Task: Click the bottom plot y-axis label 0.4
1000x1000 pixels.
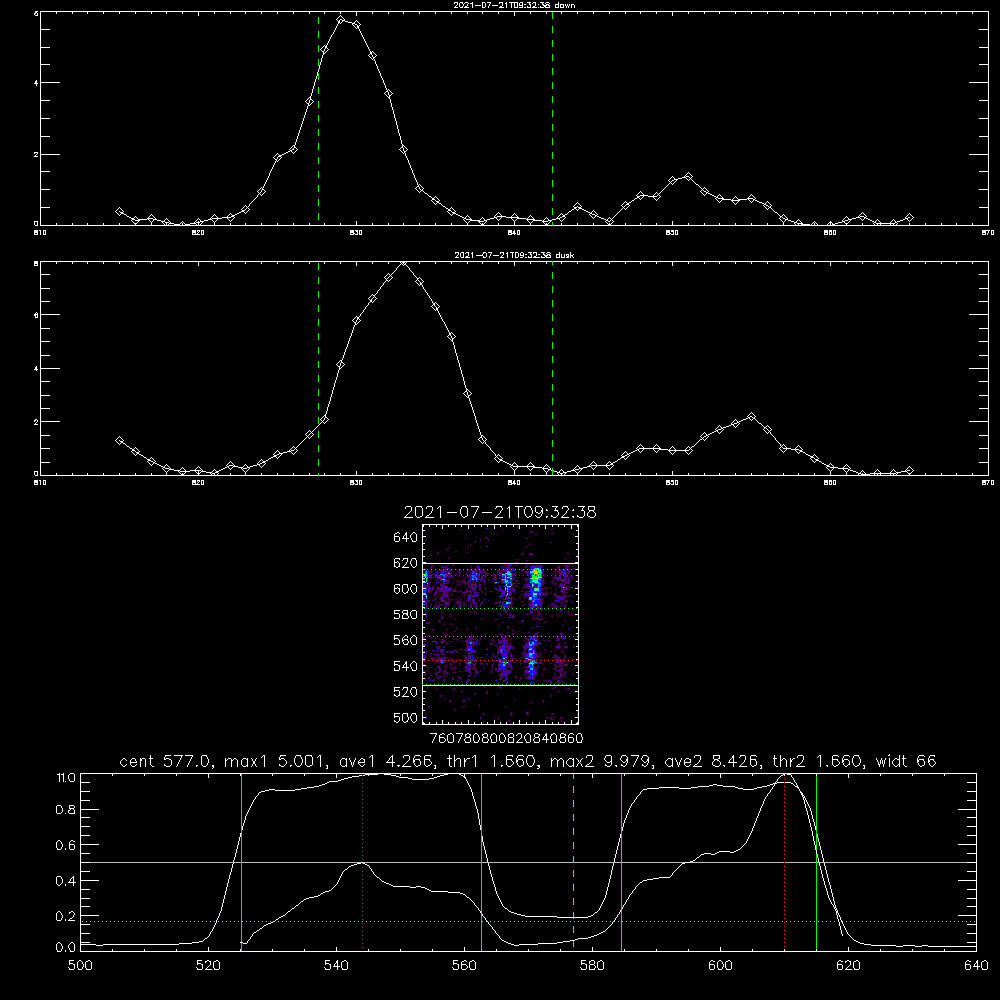Action: [x=66, y=881]
